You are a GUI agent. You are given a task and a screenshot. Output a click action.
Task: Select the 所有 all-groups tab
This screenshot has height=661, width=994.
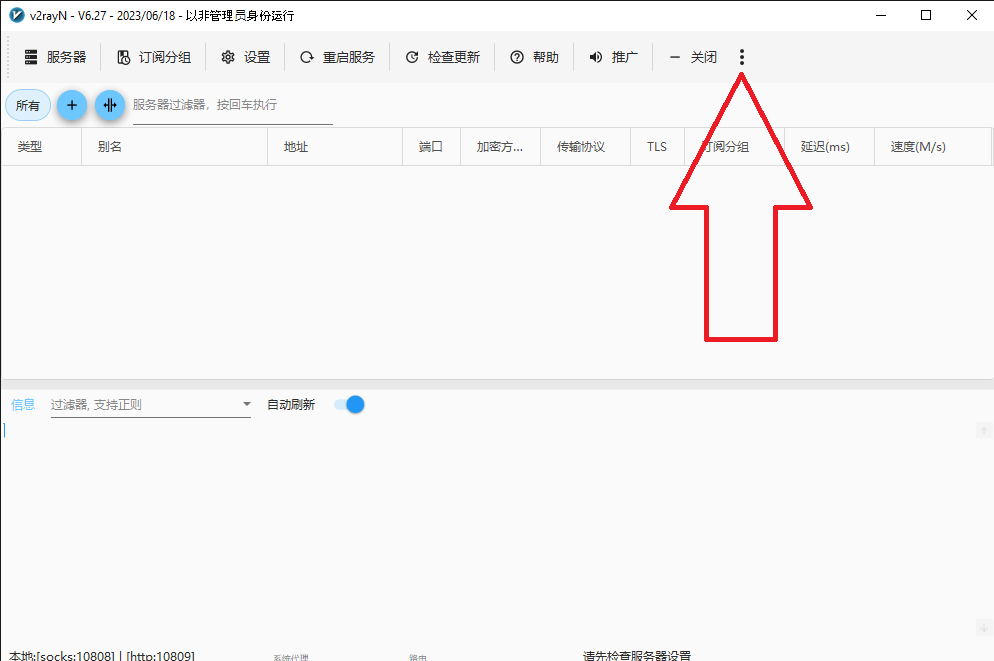point(28,105)
